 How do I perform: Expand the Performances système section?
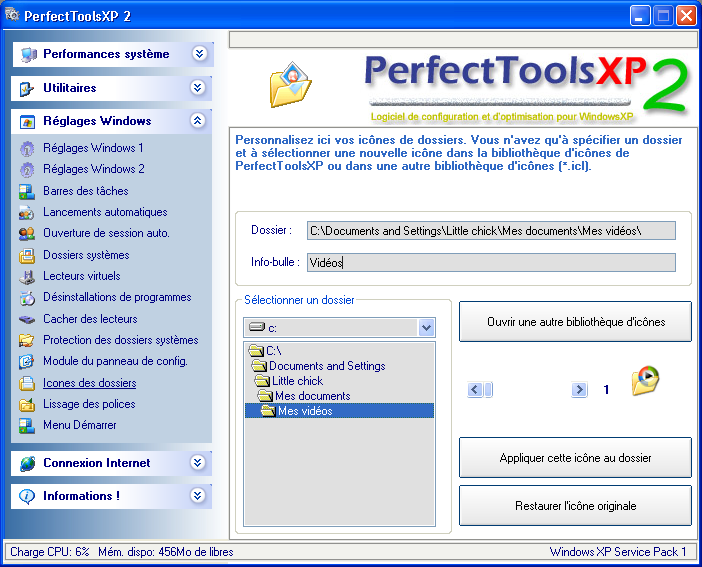pos(199,54)
